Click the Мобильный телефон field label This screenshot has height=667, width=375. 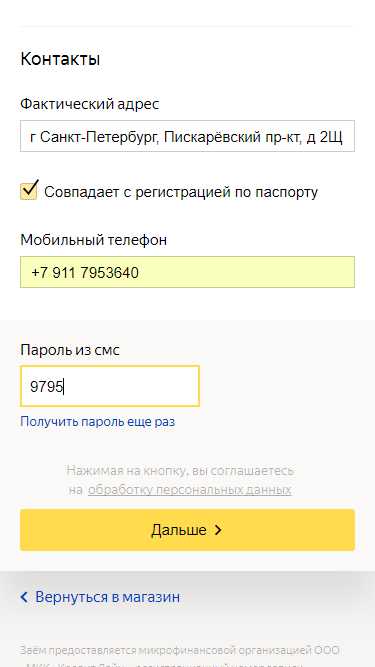(x=94, y=240)
